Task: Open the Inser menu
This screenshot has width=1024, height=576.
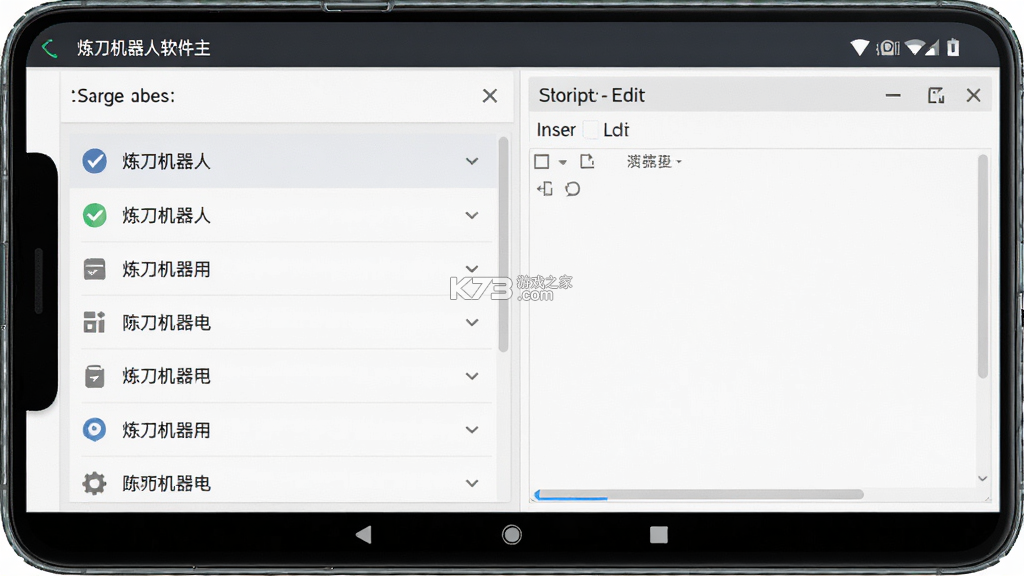Action: pos(556,130)
